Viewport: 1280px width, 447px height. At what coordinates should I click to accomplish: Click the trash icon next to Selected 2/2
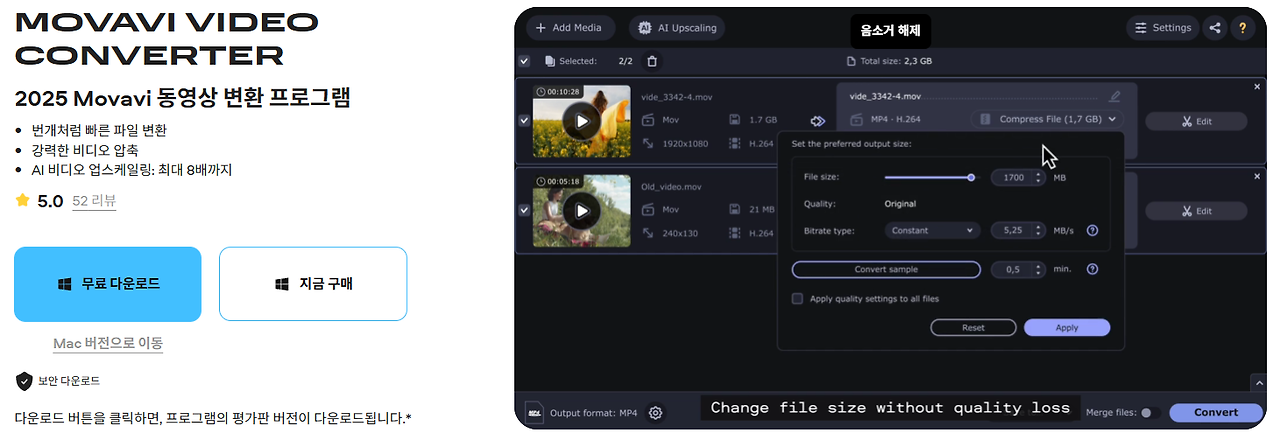652,61
